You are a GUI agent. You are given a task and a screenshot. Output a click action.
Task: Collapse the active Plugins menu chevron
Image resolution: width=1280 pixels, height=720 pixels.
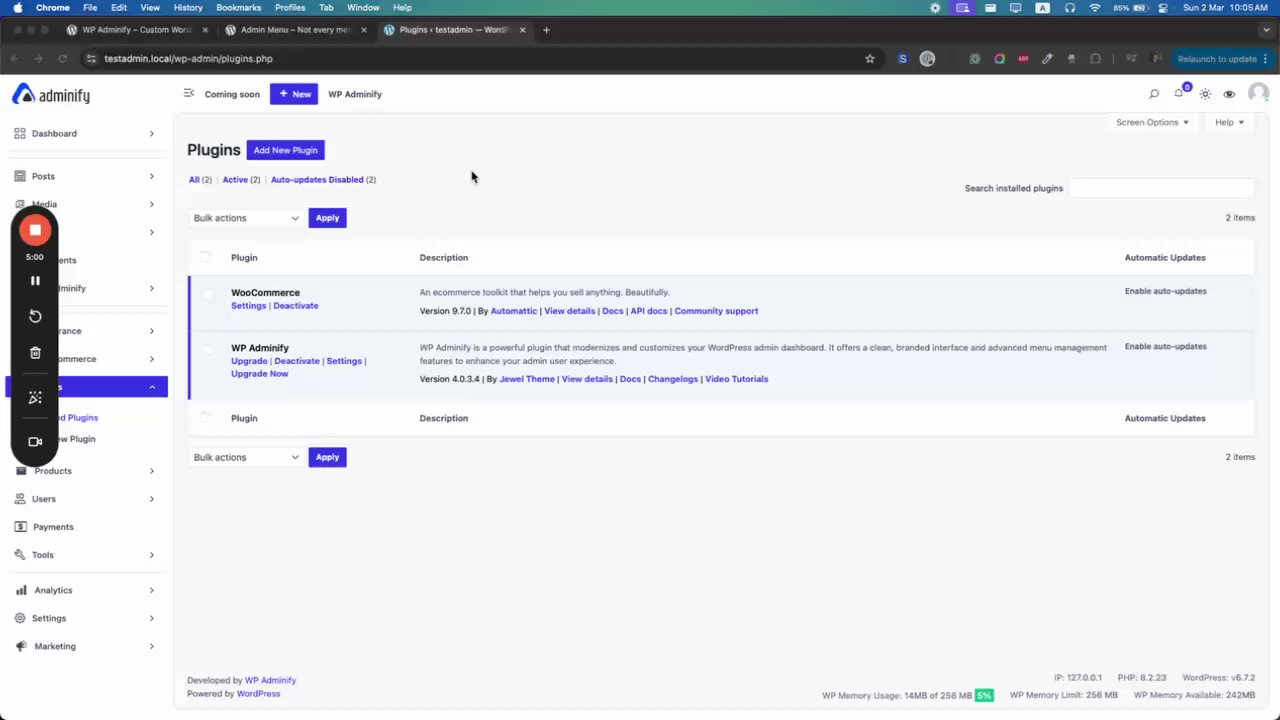pyautogui.click(x=152, y=387)
